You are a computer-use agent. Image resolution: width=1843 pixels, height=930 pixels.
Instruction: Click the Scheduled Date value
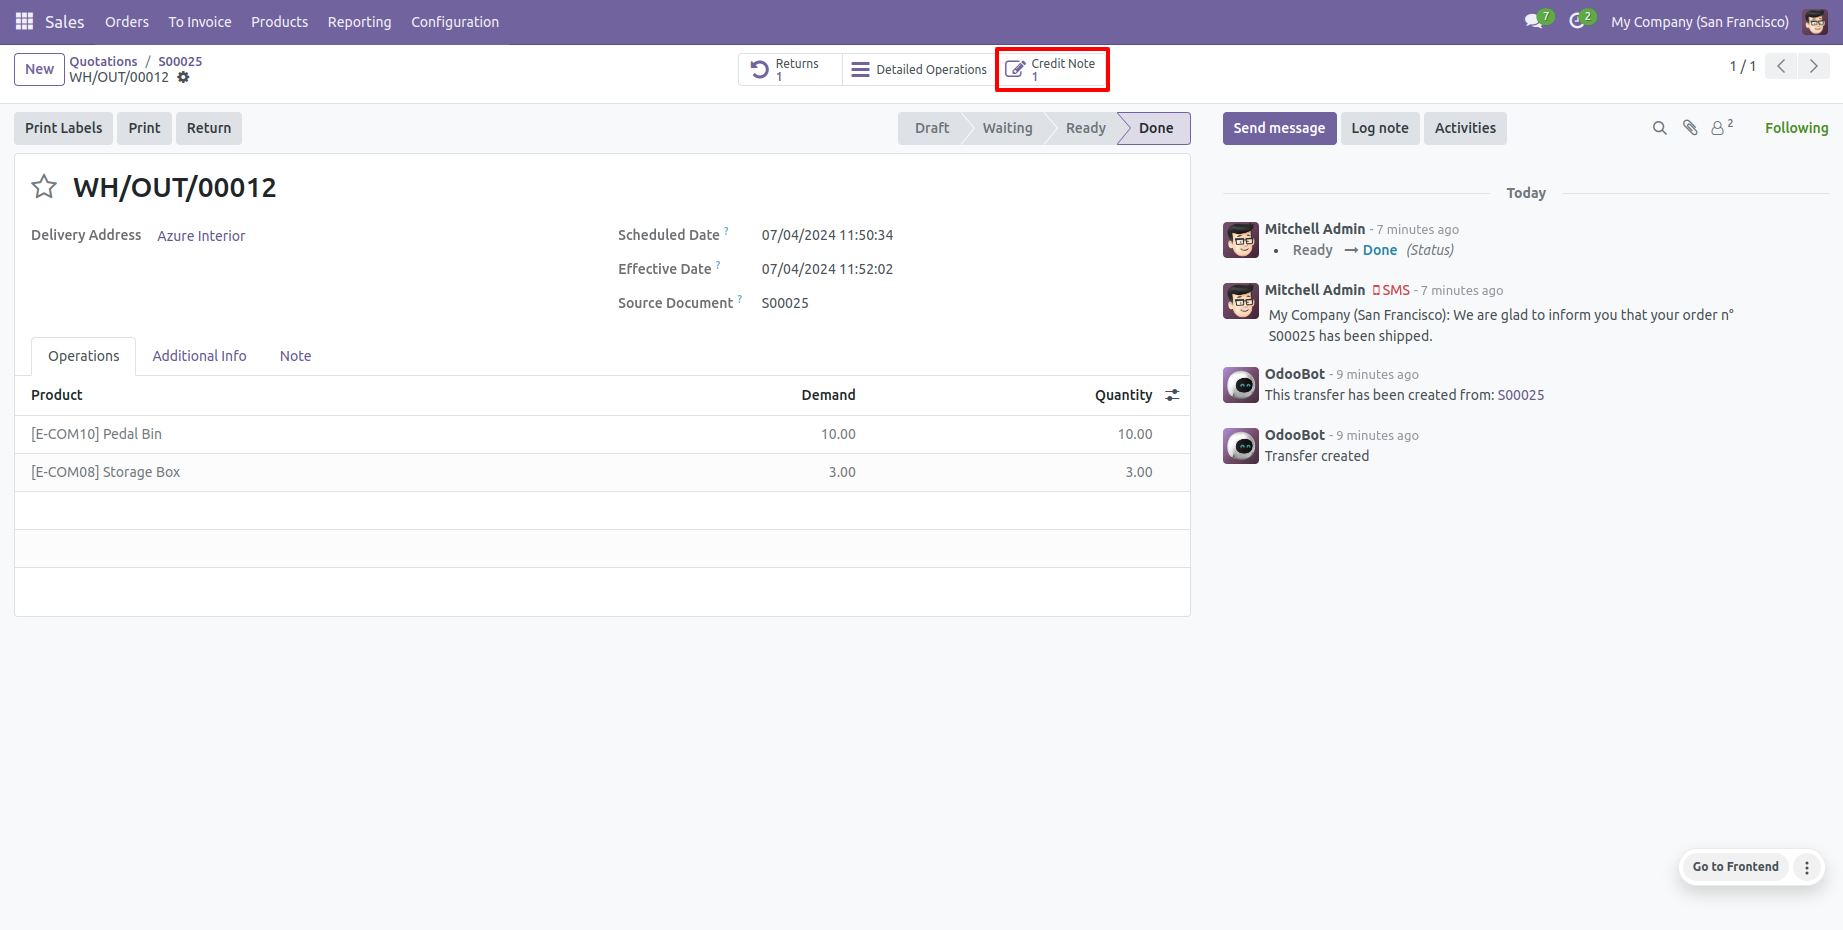tap(827, 235)
